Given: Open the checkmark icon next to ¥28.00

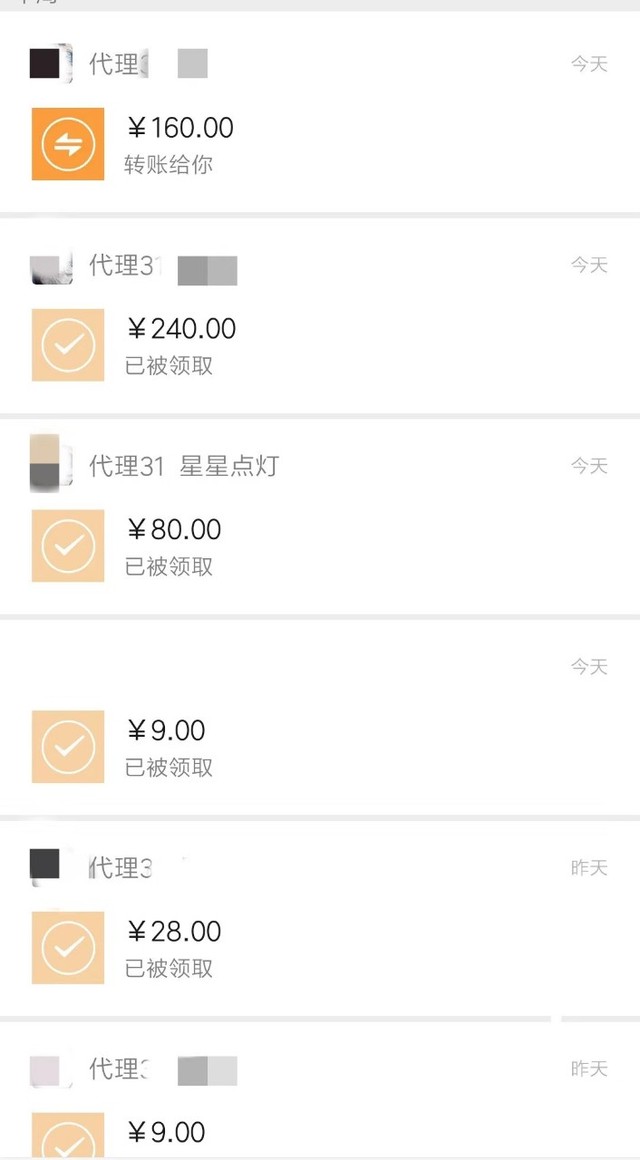Looking at the screenshot, I should pos(68,948).
